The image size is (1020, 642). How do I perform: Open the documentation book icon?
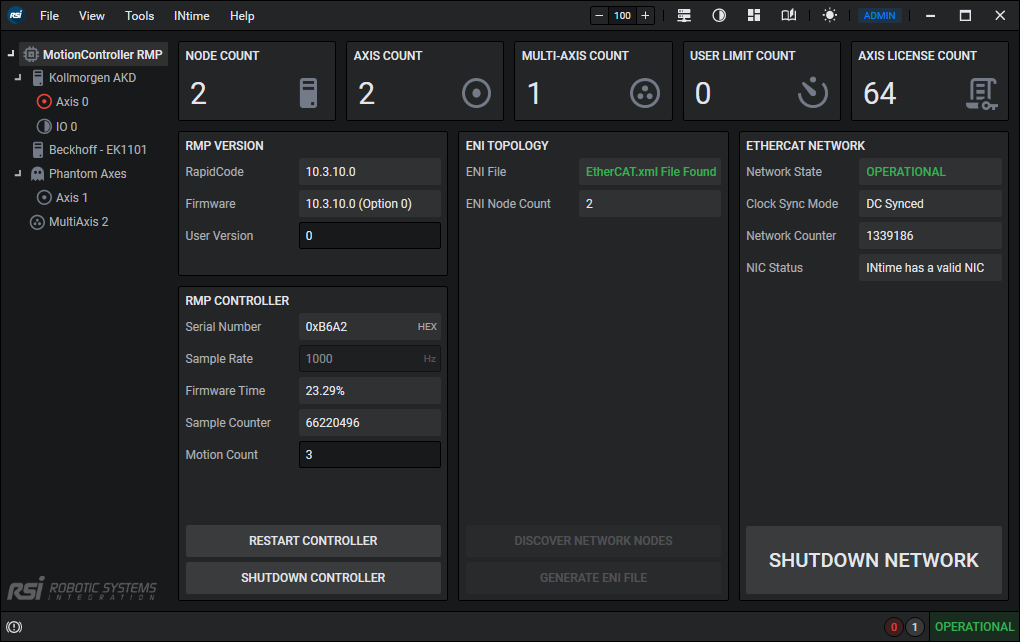coord(789,15)
